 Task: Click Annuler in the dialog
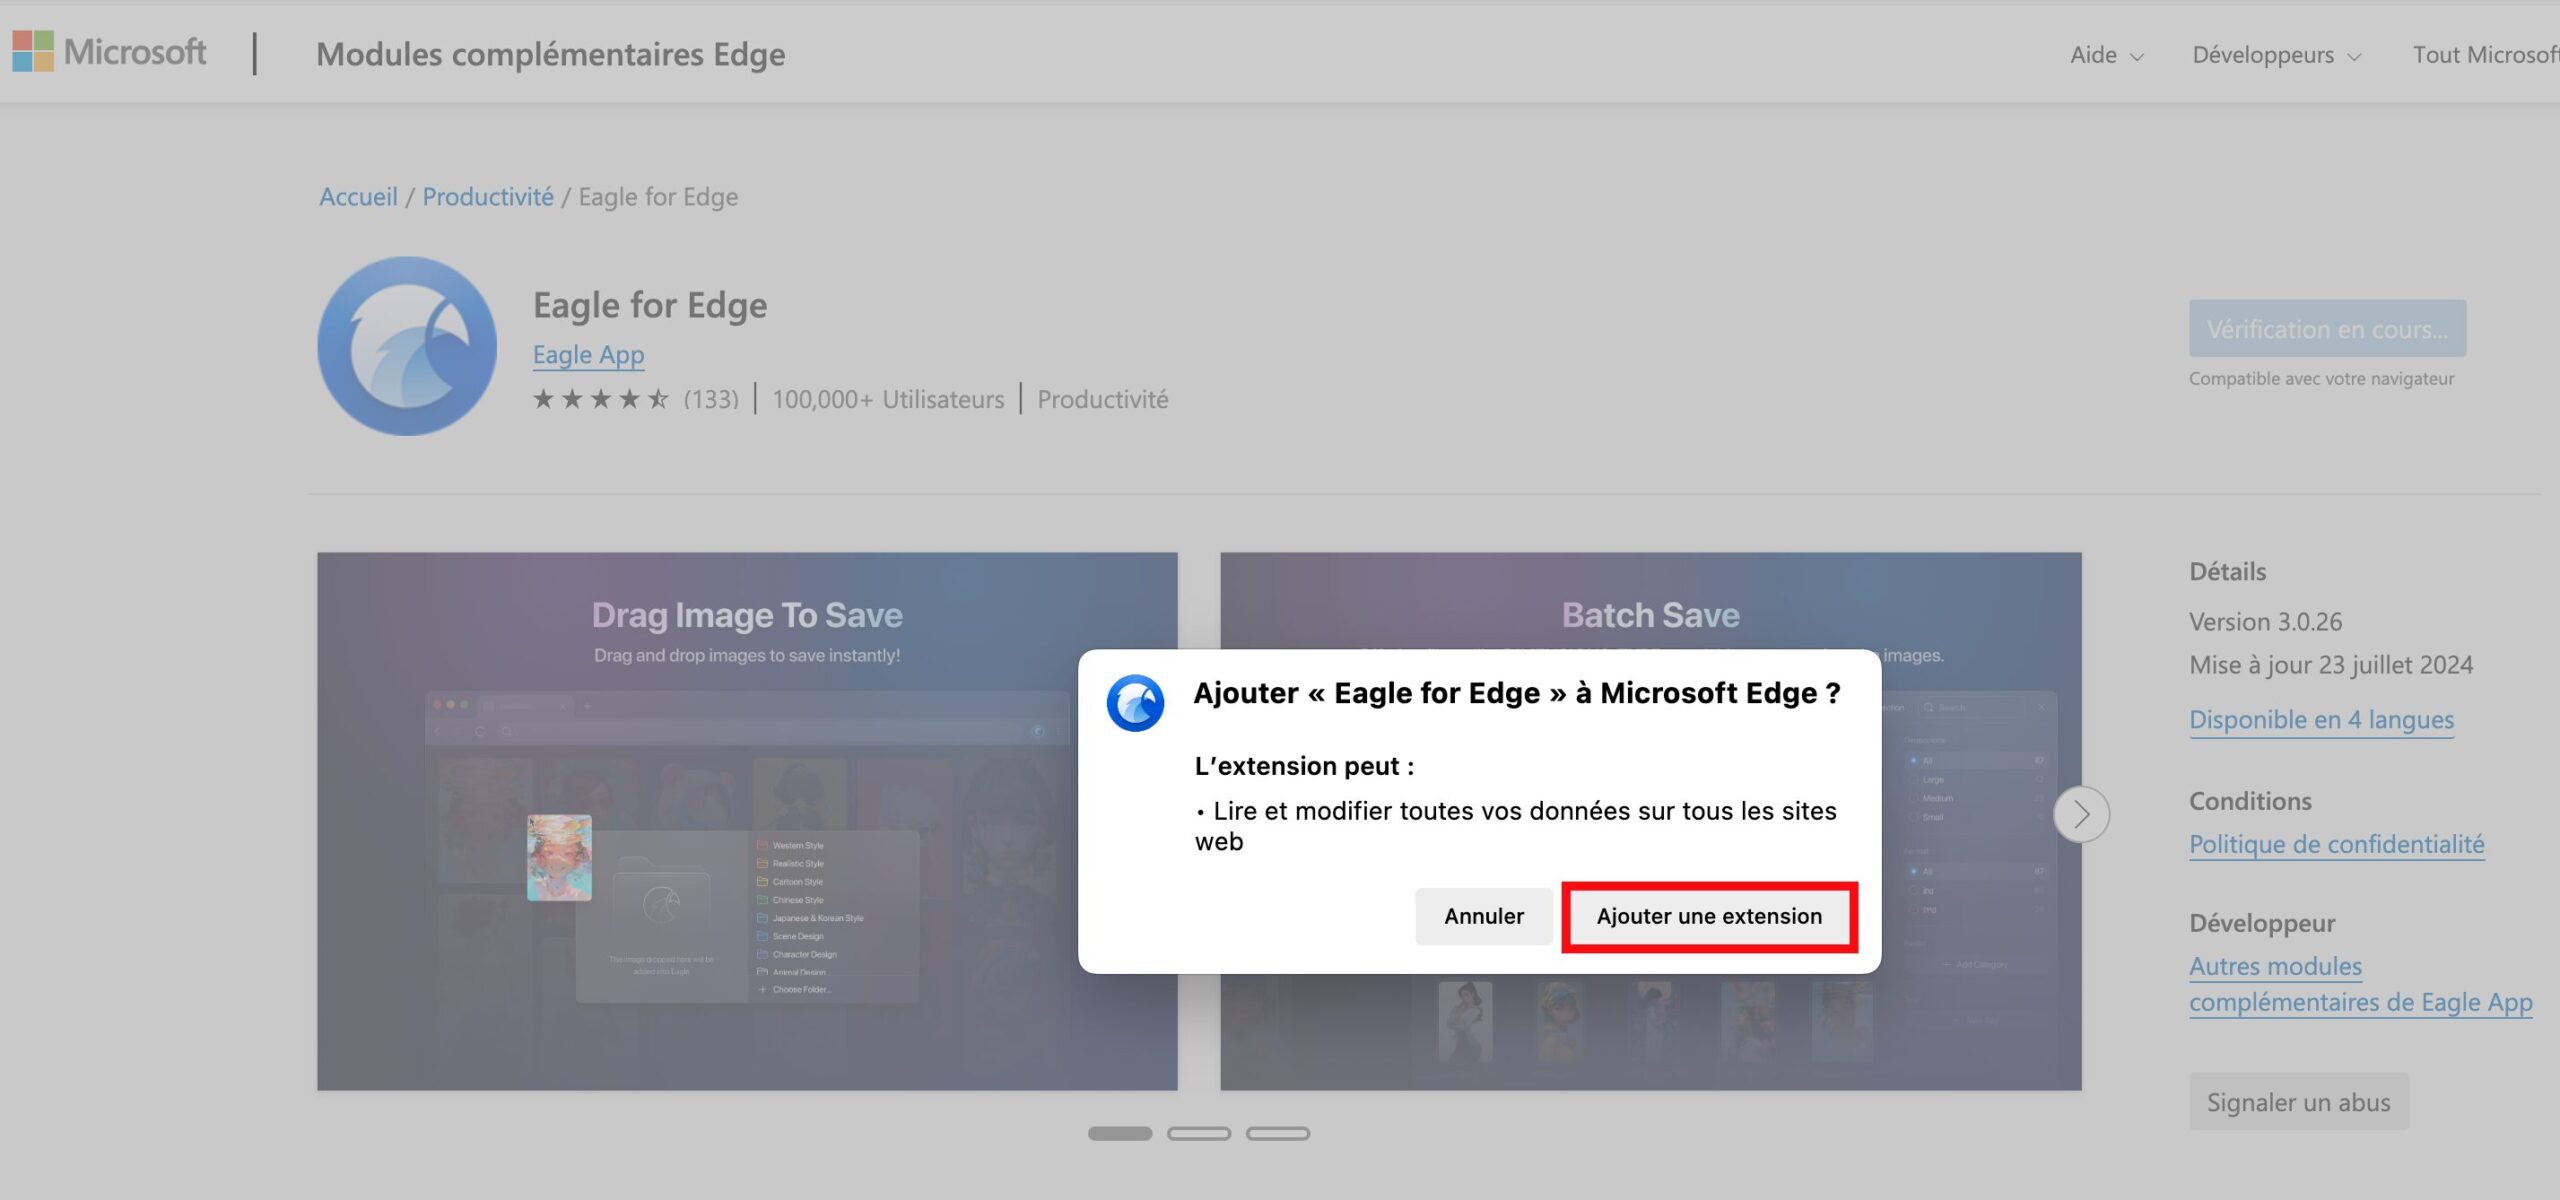(1484, 916)
